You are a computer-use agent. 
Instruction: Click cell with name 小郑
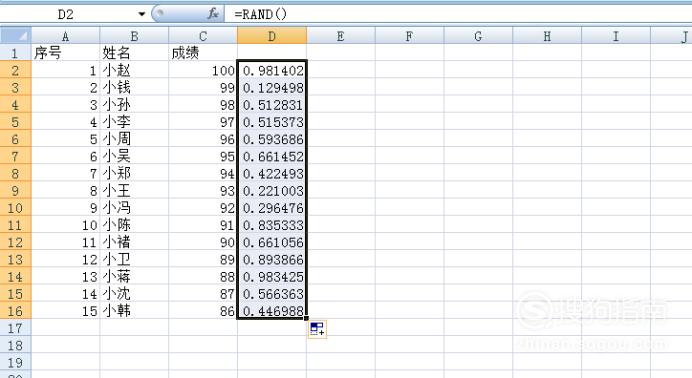[x=134, y=173]
